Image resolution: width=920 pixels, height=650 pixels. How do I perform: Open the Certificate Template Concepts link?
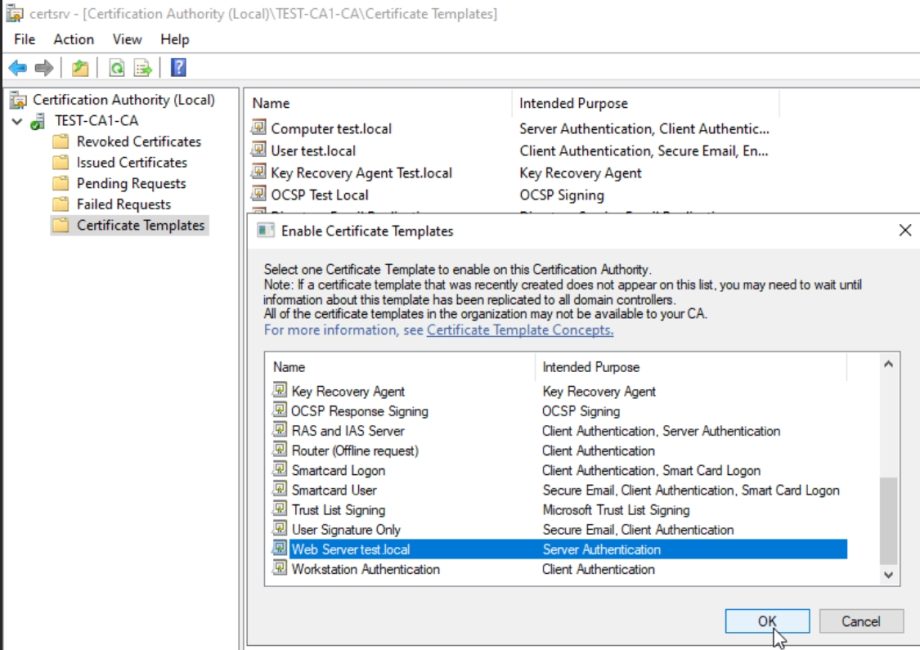coord(520,330)
